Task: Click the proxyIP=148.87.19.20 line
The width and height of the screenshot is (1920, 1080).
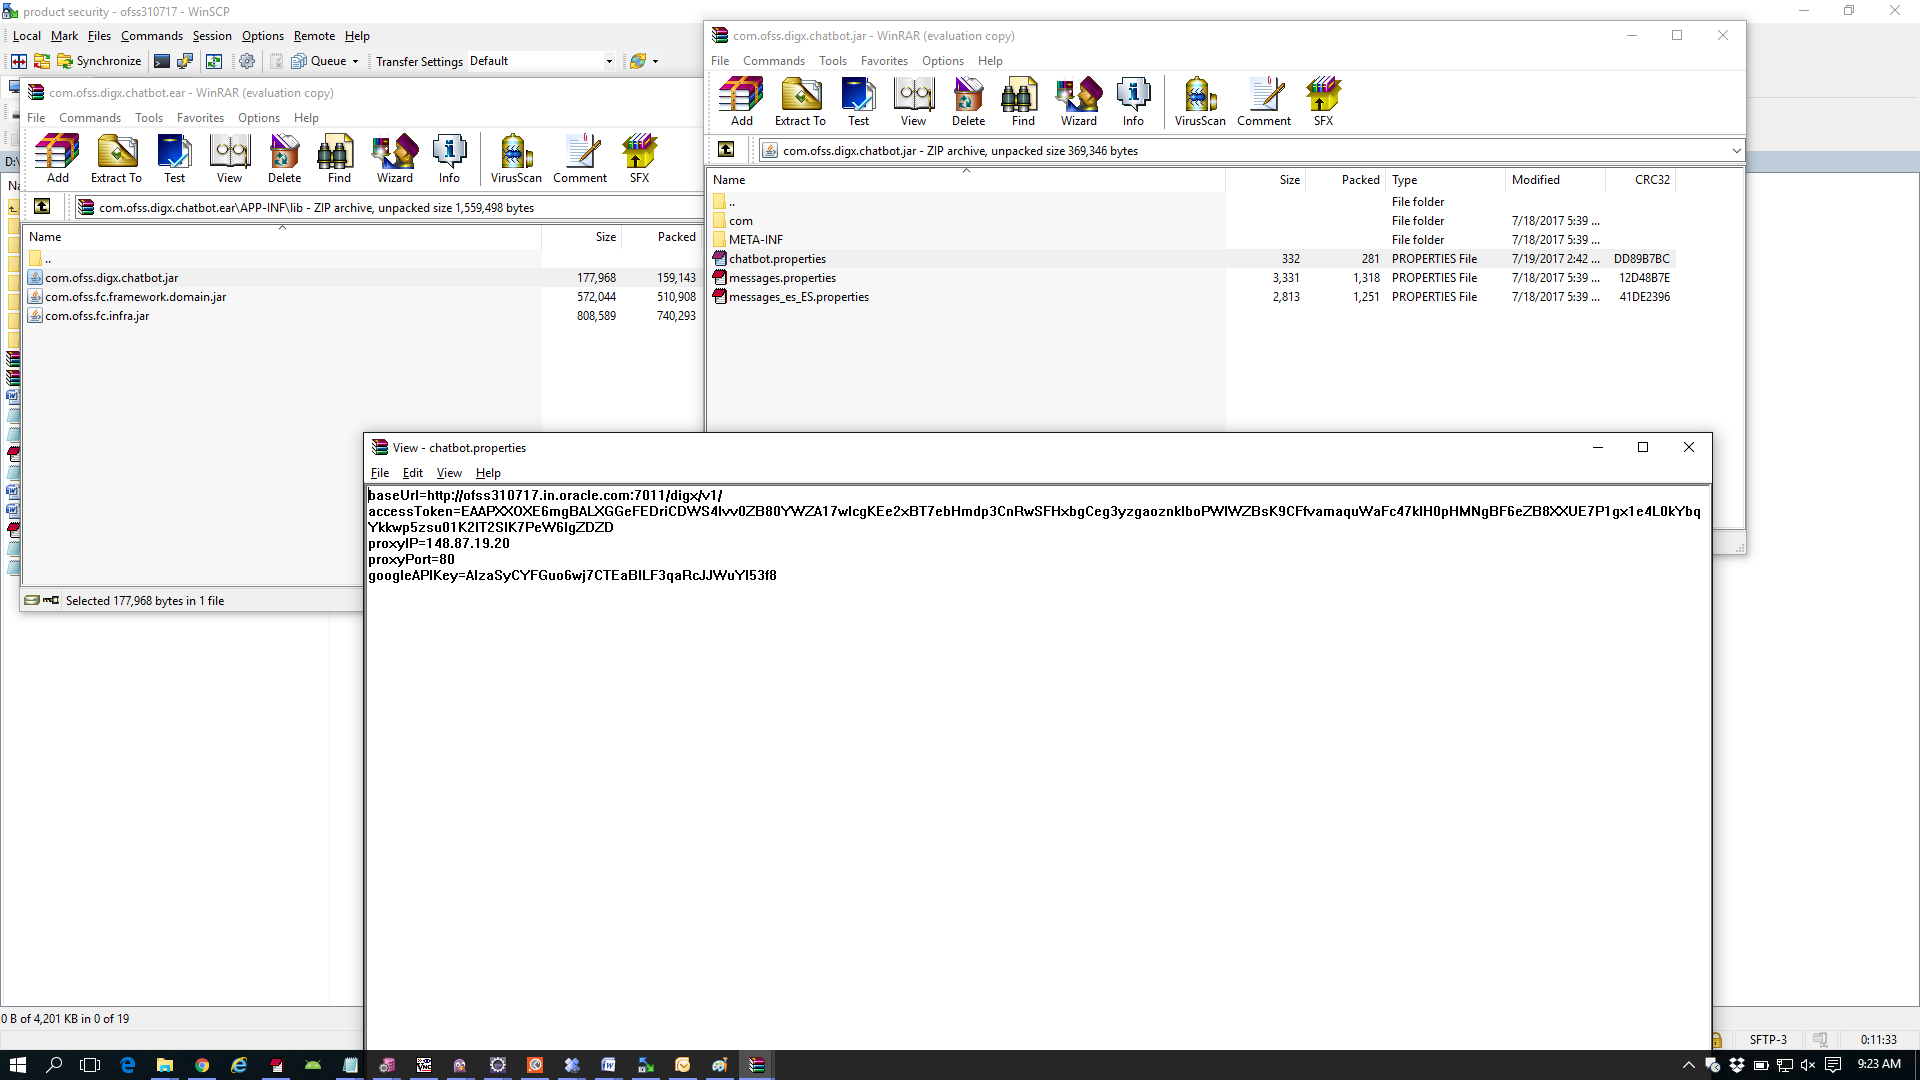Action: click(x=439, y=543)
